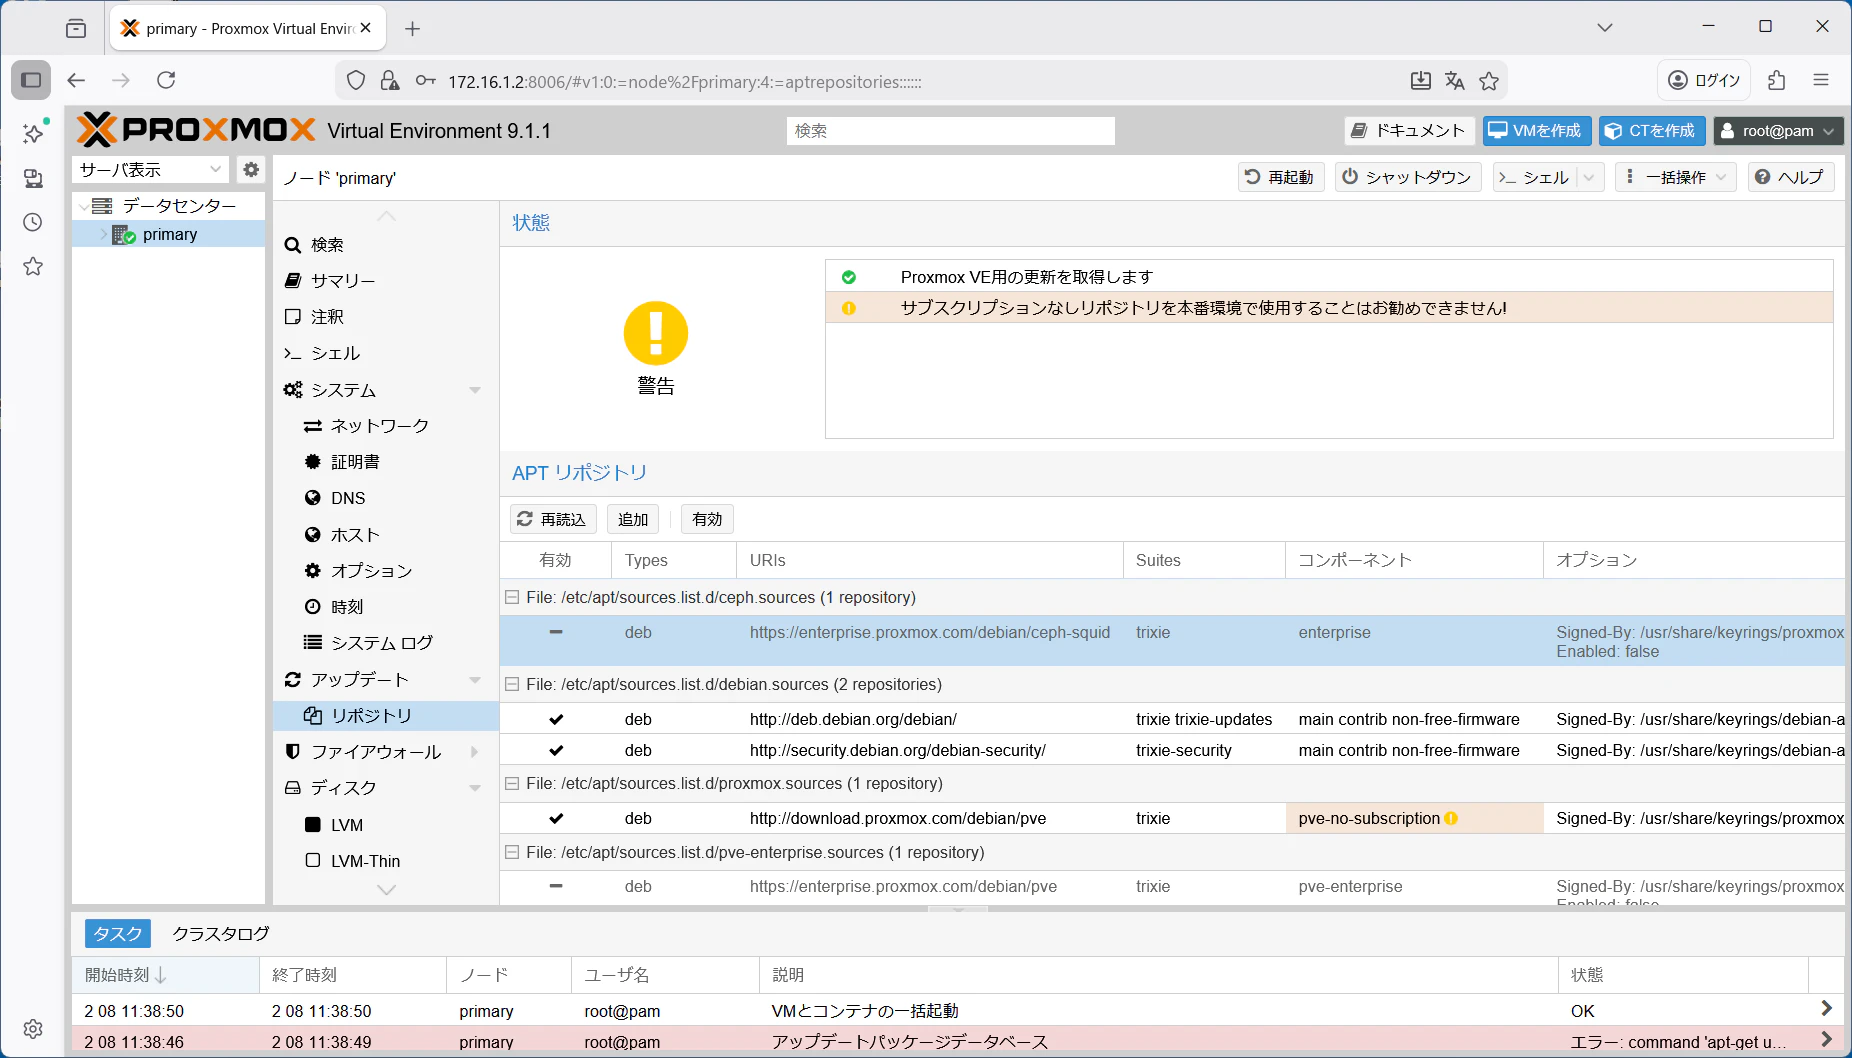Click the 再起動 reboot button
The image size is (1852, 1058).
1280,177
